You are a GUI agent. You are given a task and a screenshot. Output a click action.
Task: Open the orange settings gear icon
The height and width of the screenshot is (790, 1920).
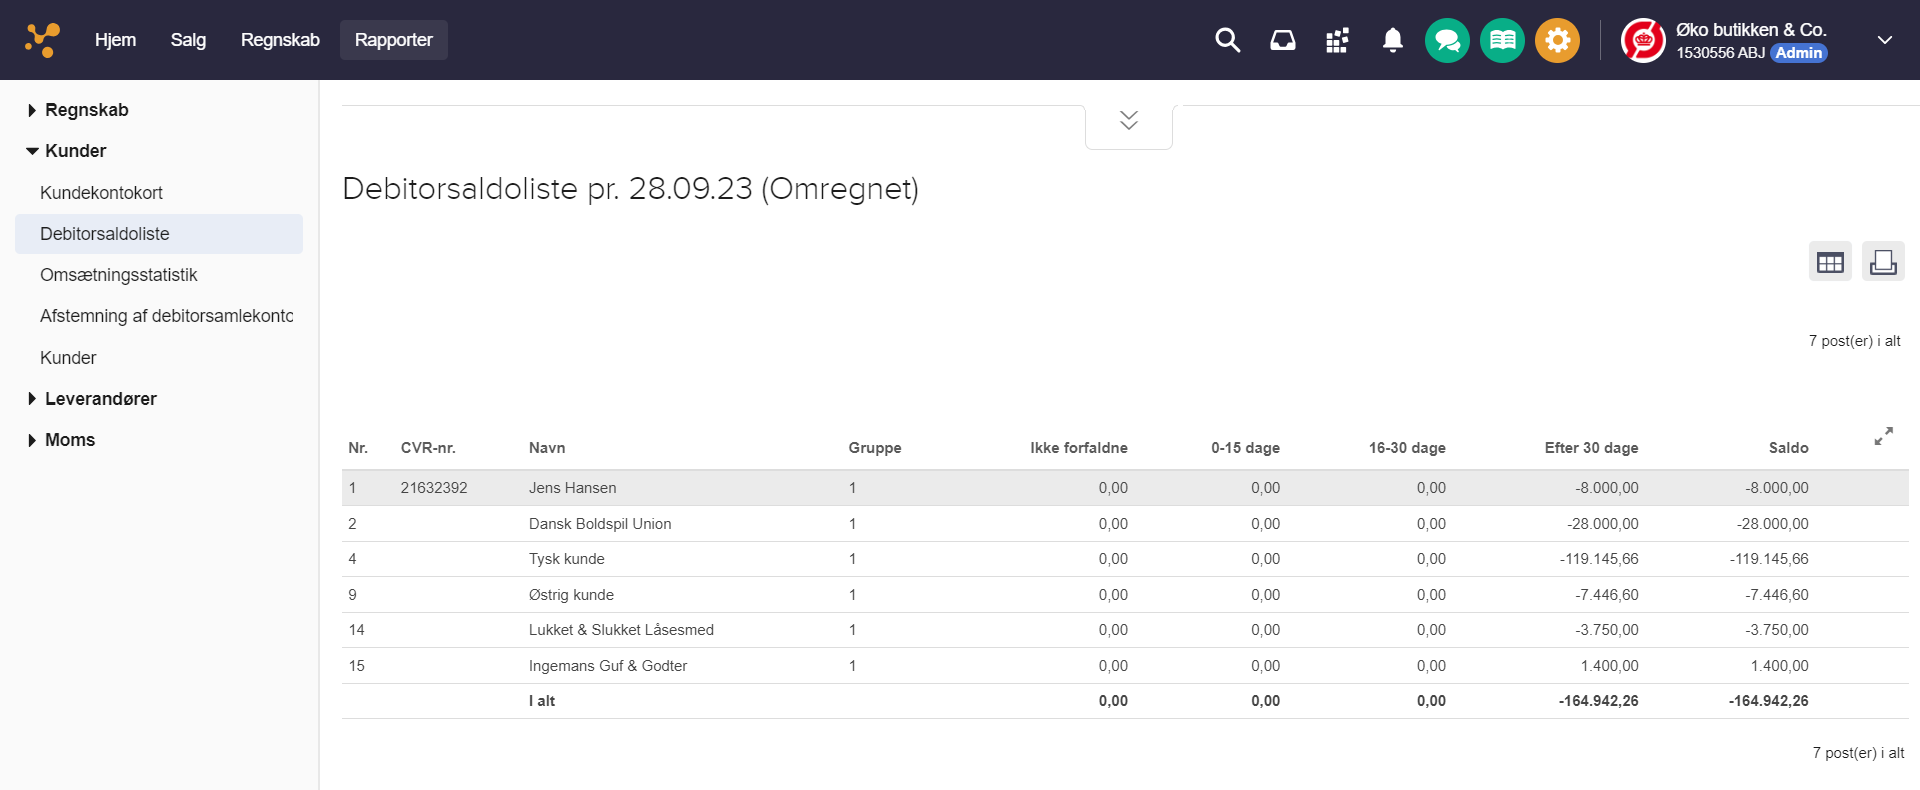tap(1557, 41)
